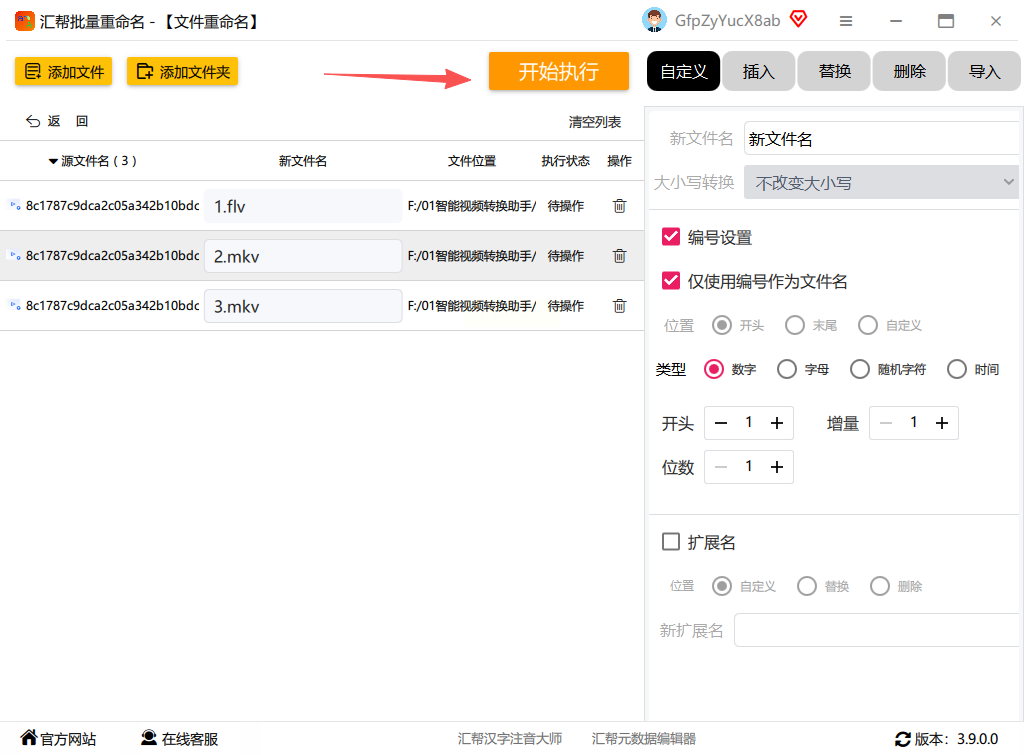This screenshot has height=755, width=1024.
Task: Increase the 开头 start number
Action: (776, 423)
